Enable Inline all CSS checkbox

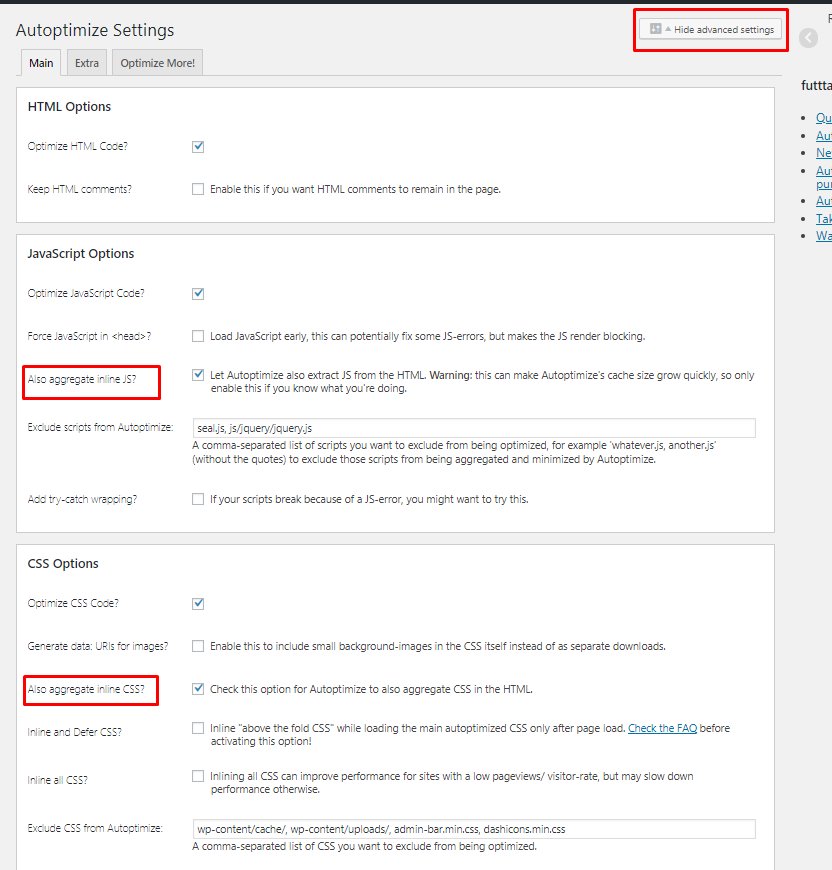(198, 776)
